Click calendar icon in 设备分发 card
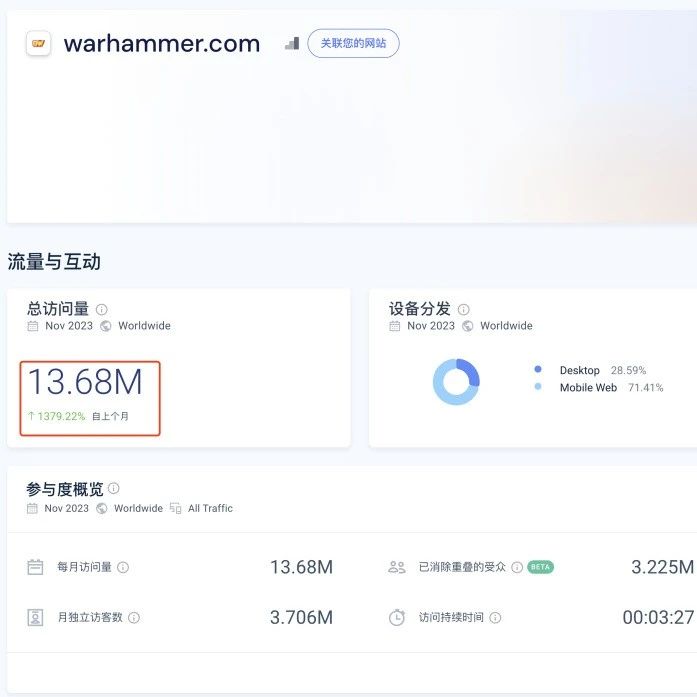Viewport: 697px width, 697px height. [395, 326]
